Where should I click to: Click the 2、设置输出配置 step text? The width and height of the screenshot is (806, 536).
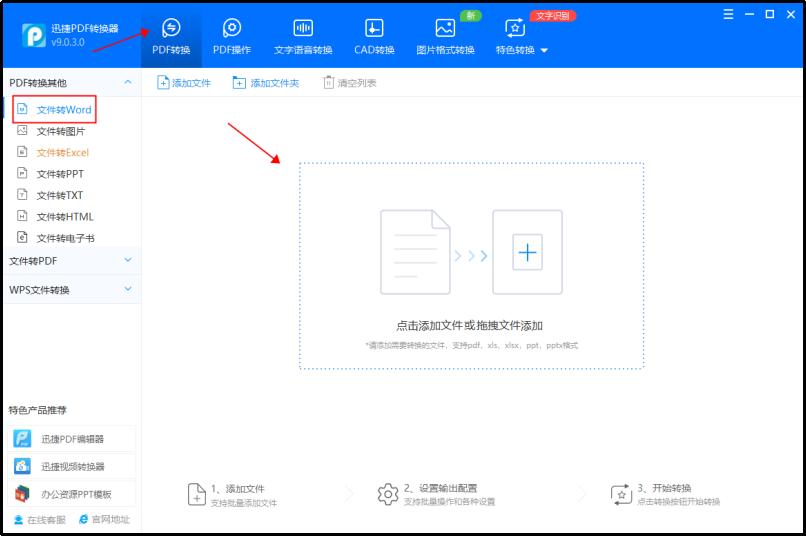(x=440, y=488)
